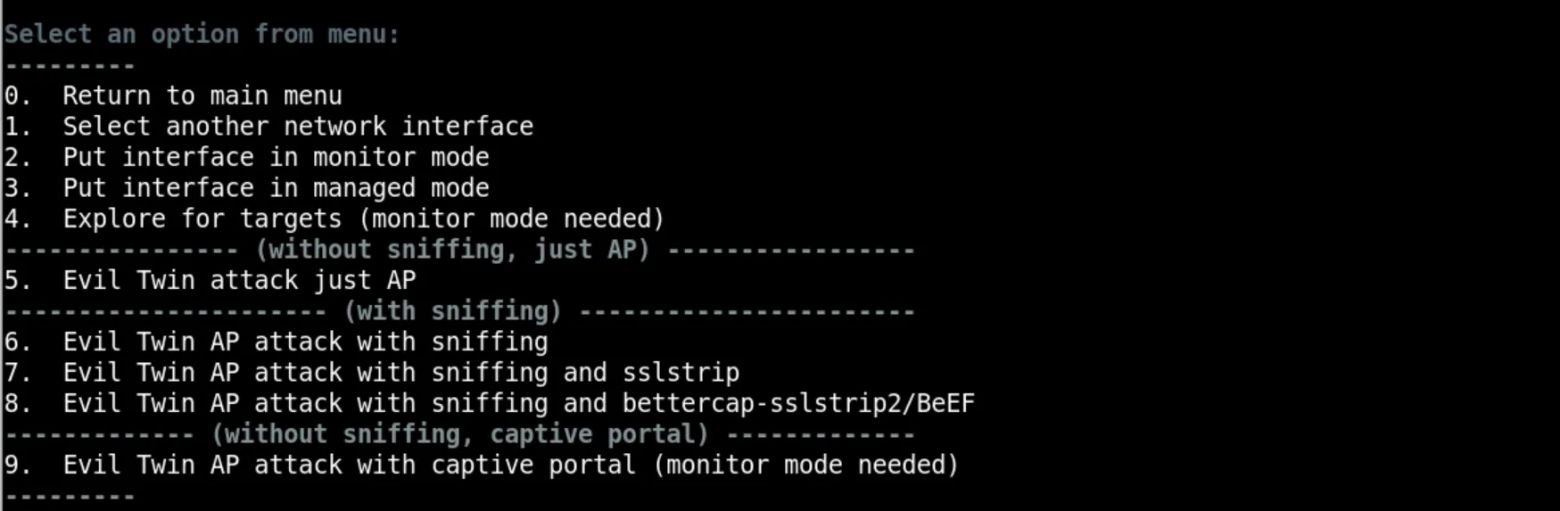Select option 5 Evil Twin attack just AP
The image size is (1560, 511).
click(238, 280)
